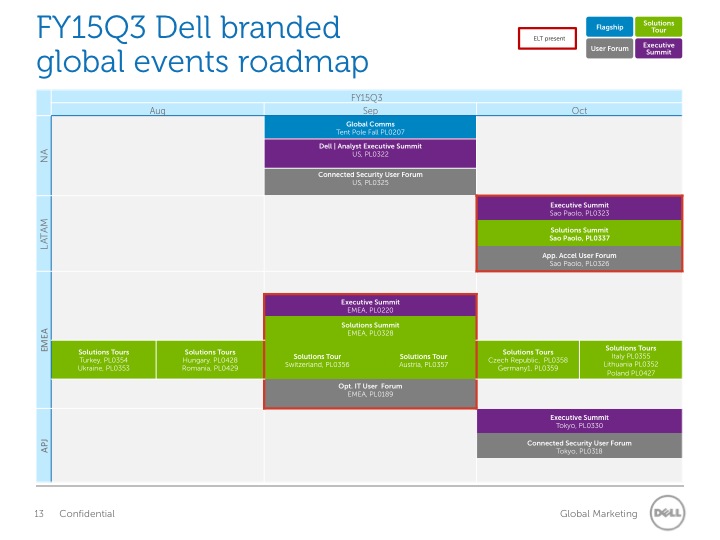Viewport: 720px width, 540px height.
Task: Select the LATAM region row label
Action: tap(44, 234)
